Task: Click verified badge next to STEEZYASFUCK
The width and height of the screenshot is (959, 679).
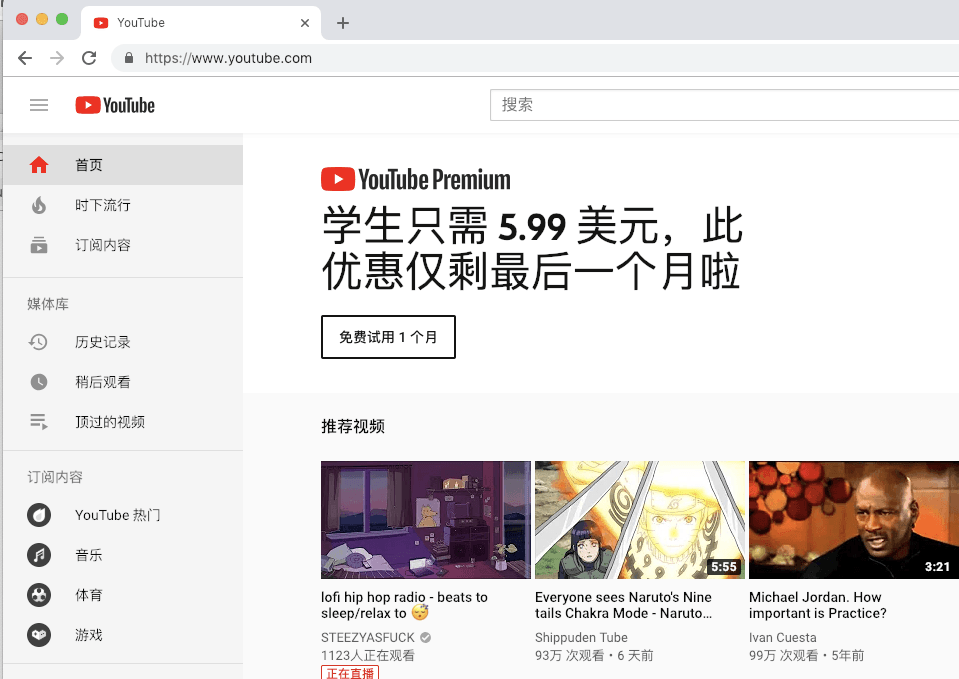Action: 426,637
